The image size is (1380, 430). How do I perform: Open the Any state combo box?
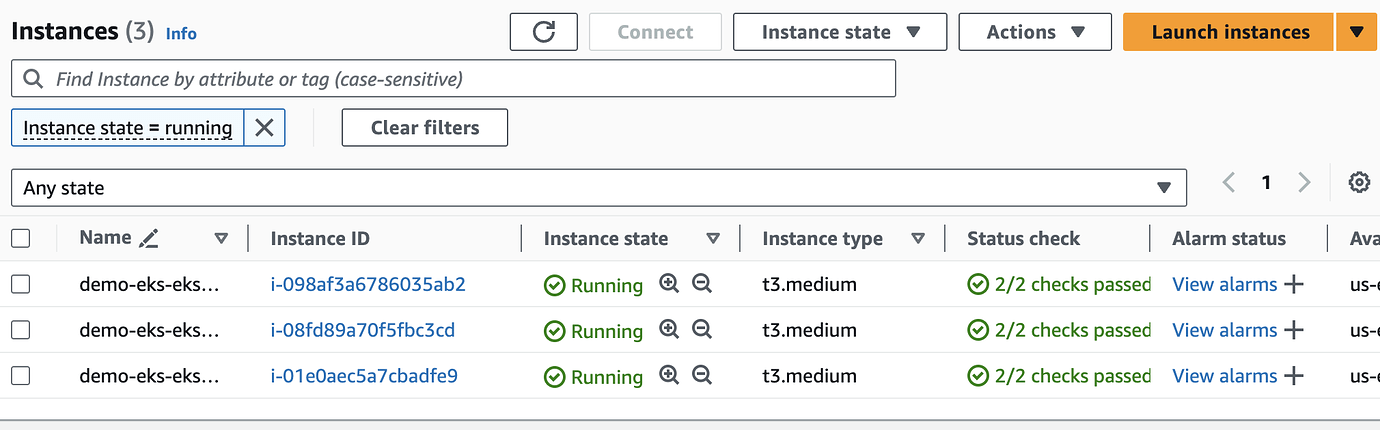pyautogui.click(x=598, y=188)
